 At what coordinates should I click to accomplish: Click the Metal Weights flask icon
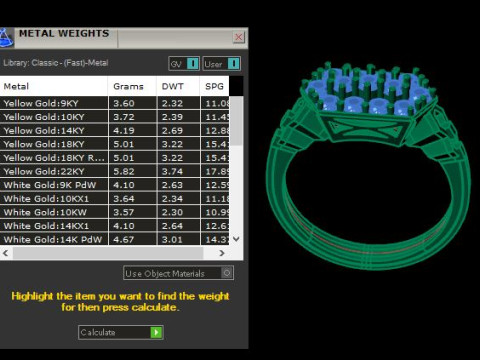6,38
